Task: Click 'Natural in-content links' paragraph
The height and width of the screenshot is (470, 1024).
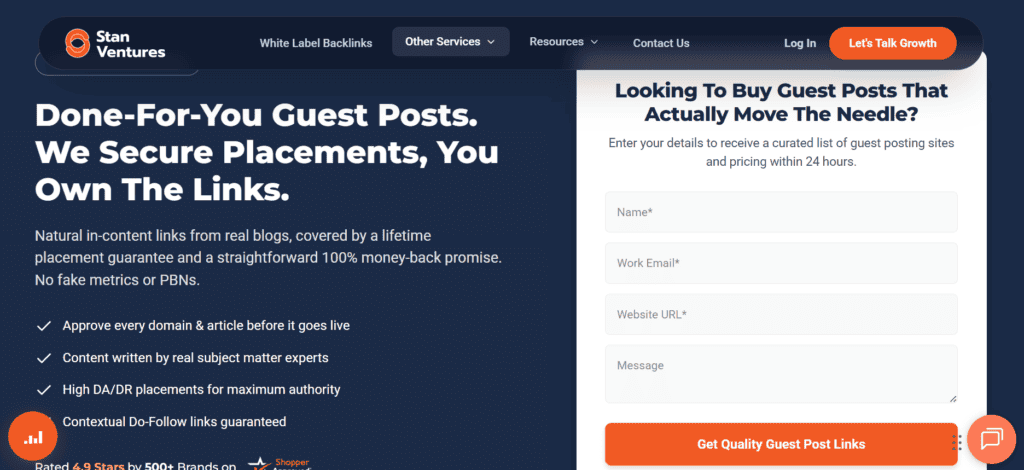Action: (x=268, y=258)
